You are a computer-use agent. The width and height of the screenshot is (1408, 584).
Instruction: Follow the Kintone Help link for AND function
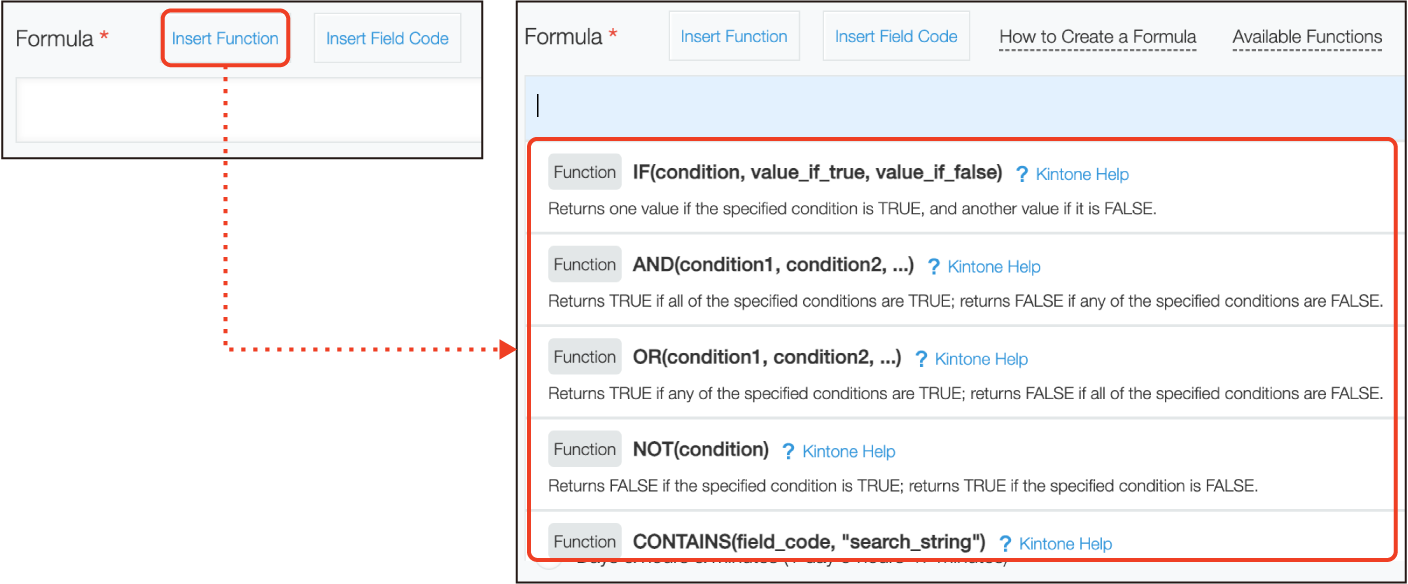point(994,267)
